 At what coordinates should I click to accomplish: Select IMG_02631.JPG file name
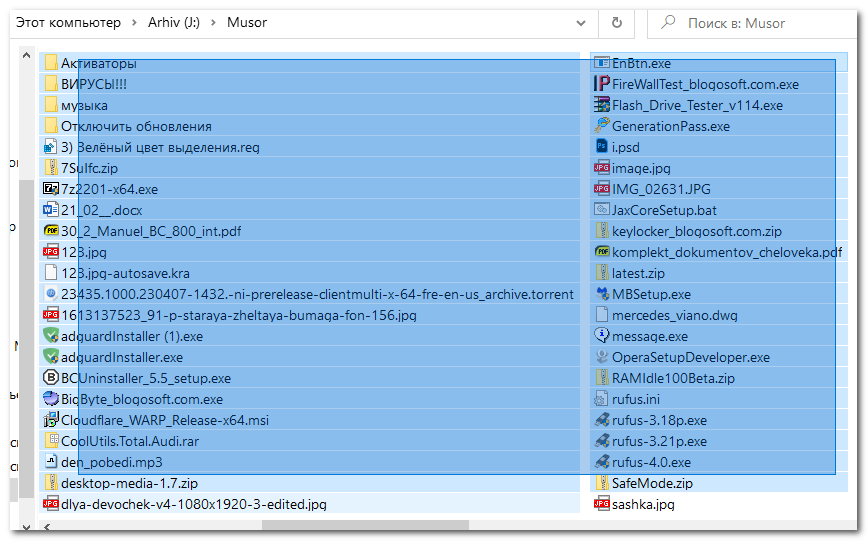661,189
